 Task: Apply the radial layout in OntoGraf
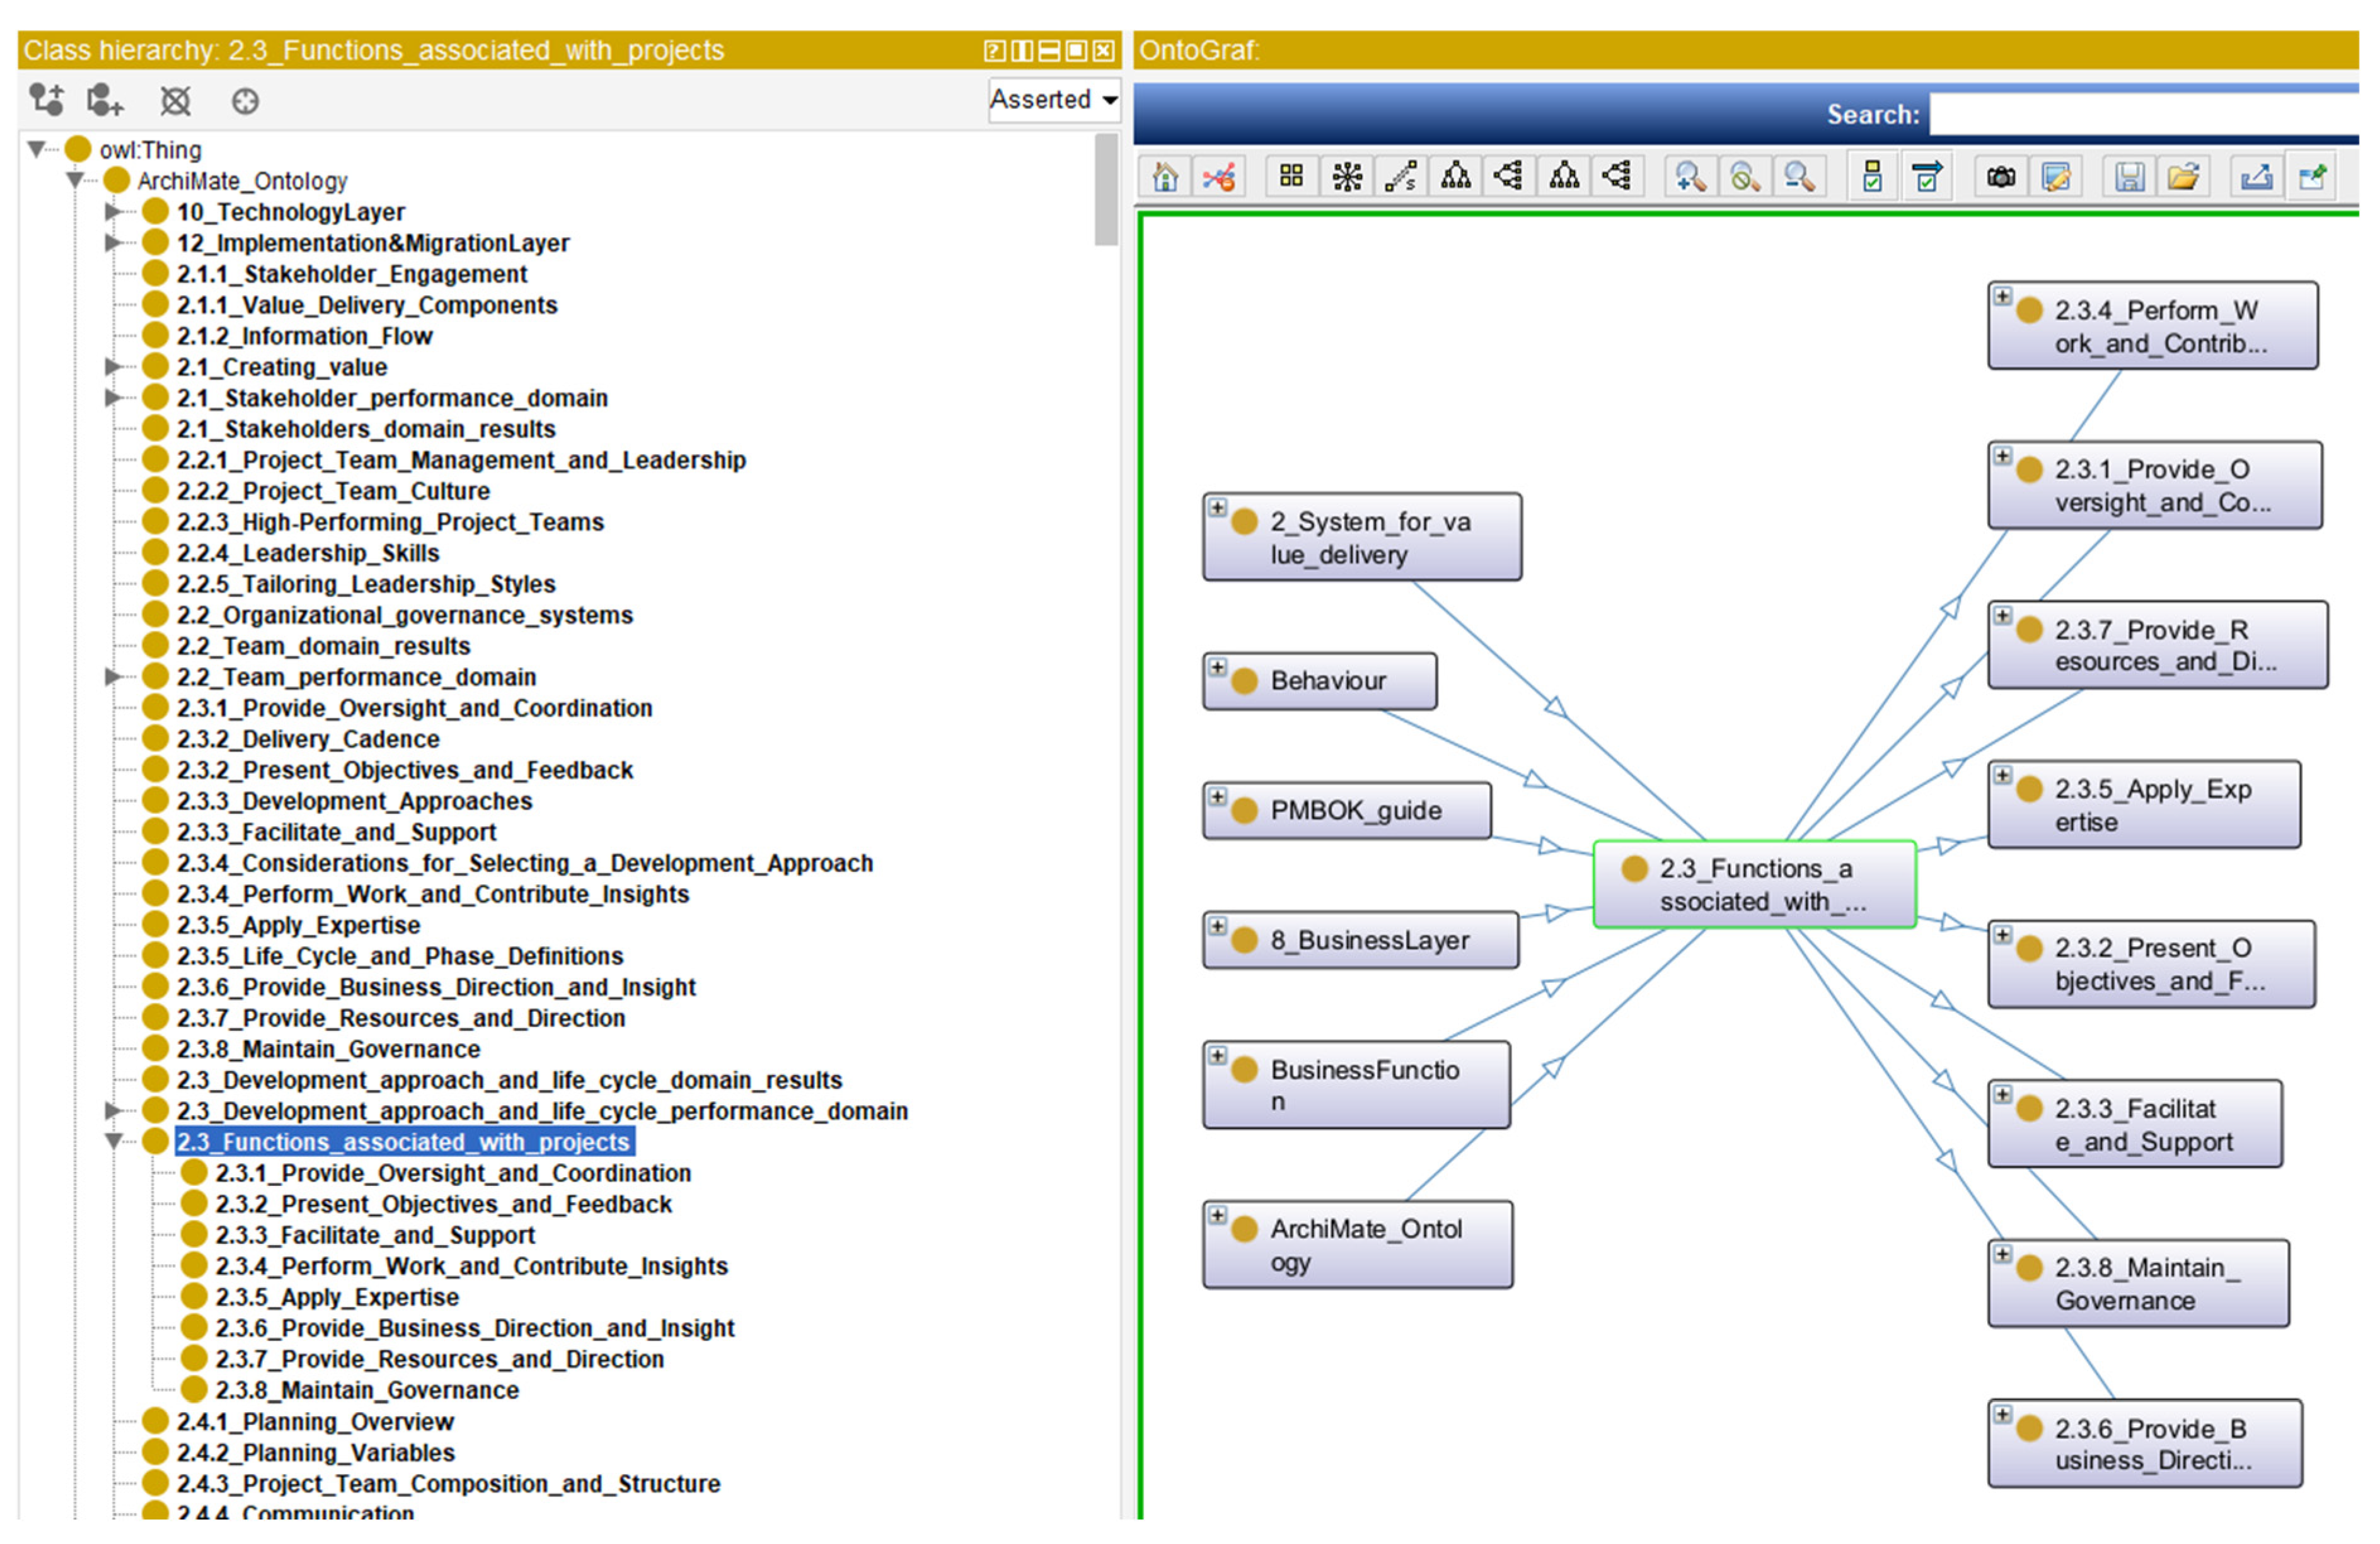pyautogui.click(x=1347, y=178)
